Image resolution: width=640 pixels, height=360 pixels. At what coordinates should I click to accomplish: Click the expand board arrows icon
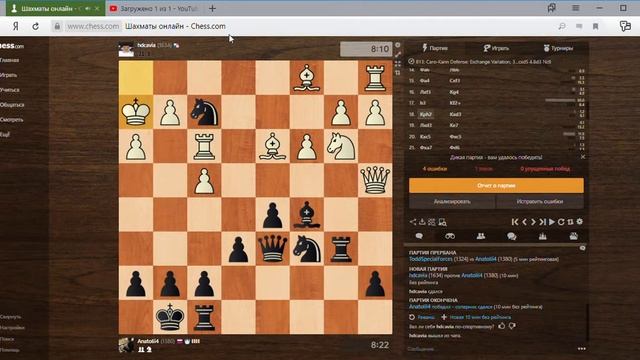398,54
